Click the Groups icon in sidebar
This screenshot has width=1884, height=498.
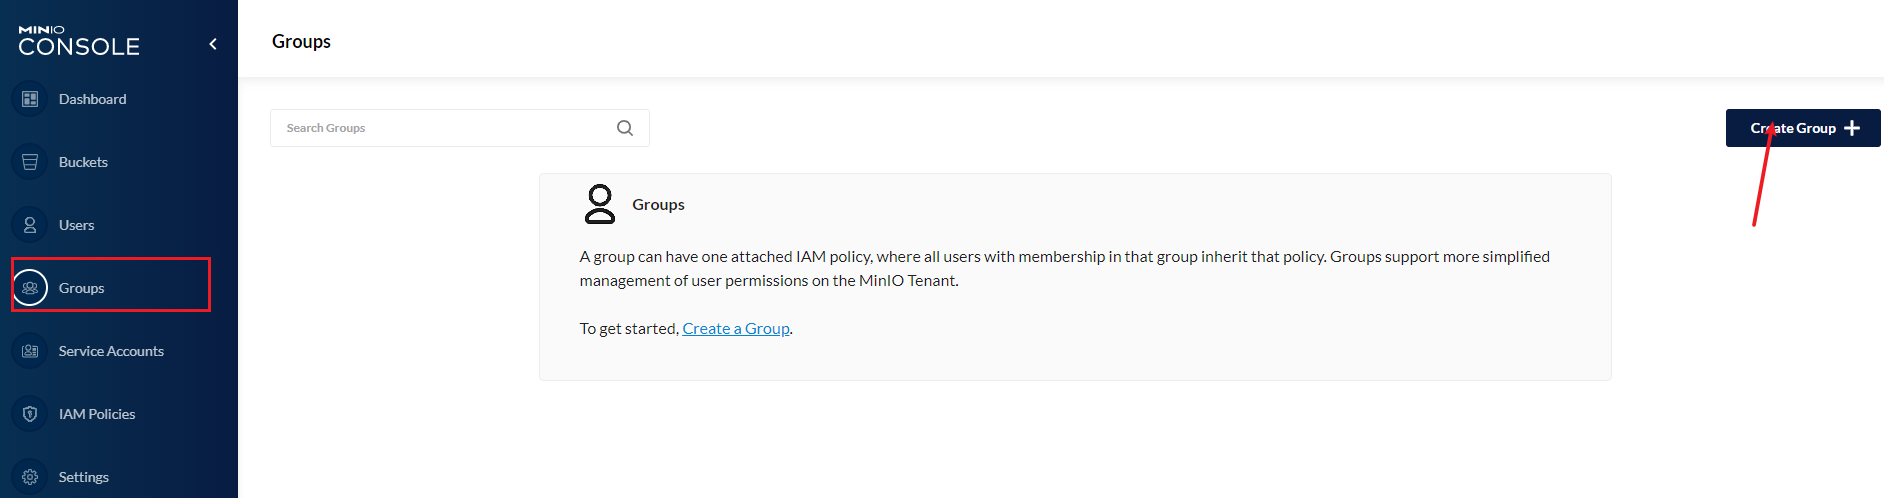pos(30,288)
